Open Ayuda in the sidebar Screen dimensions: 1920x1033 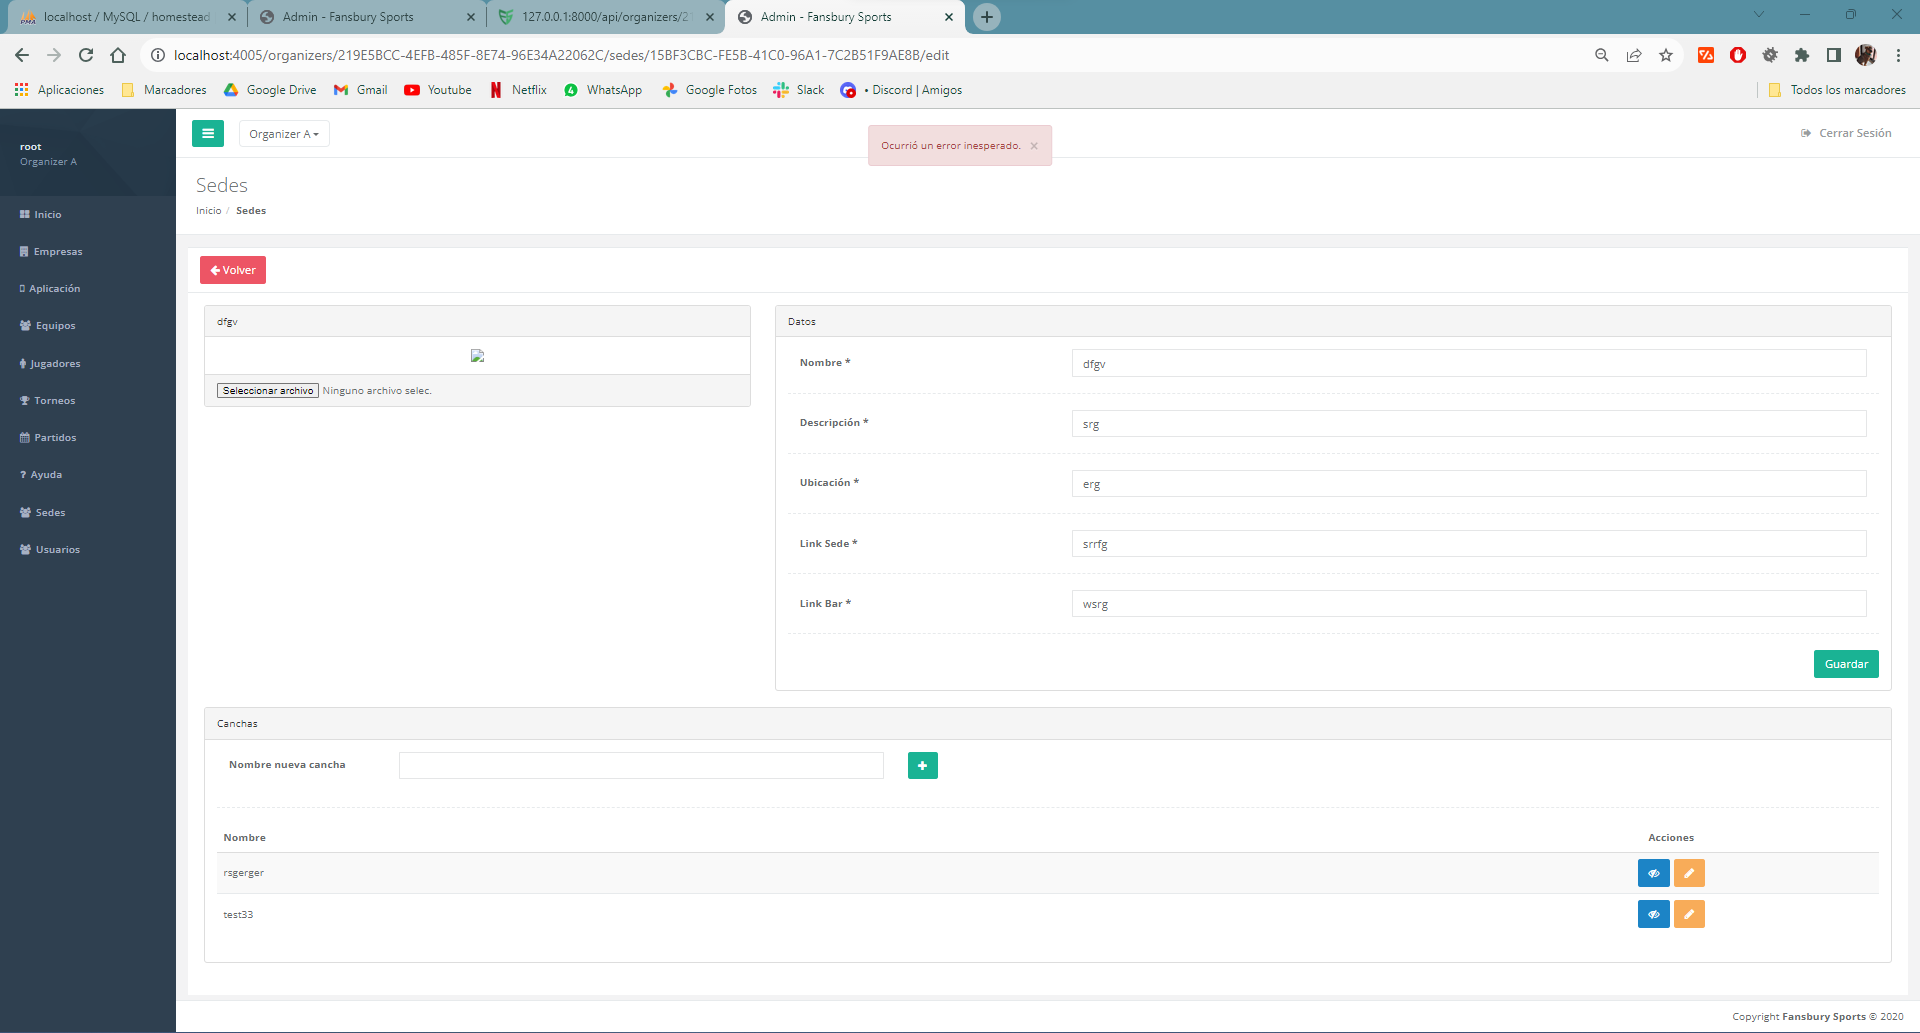point(41,474)
